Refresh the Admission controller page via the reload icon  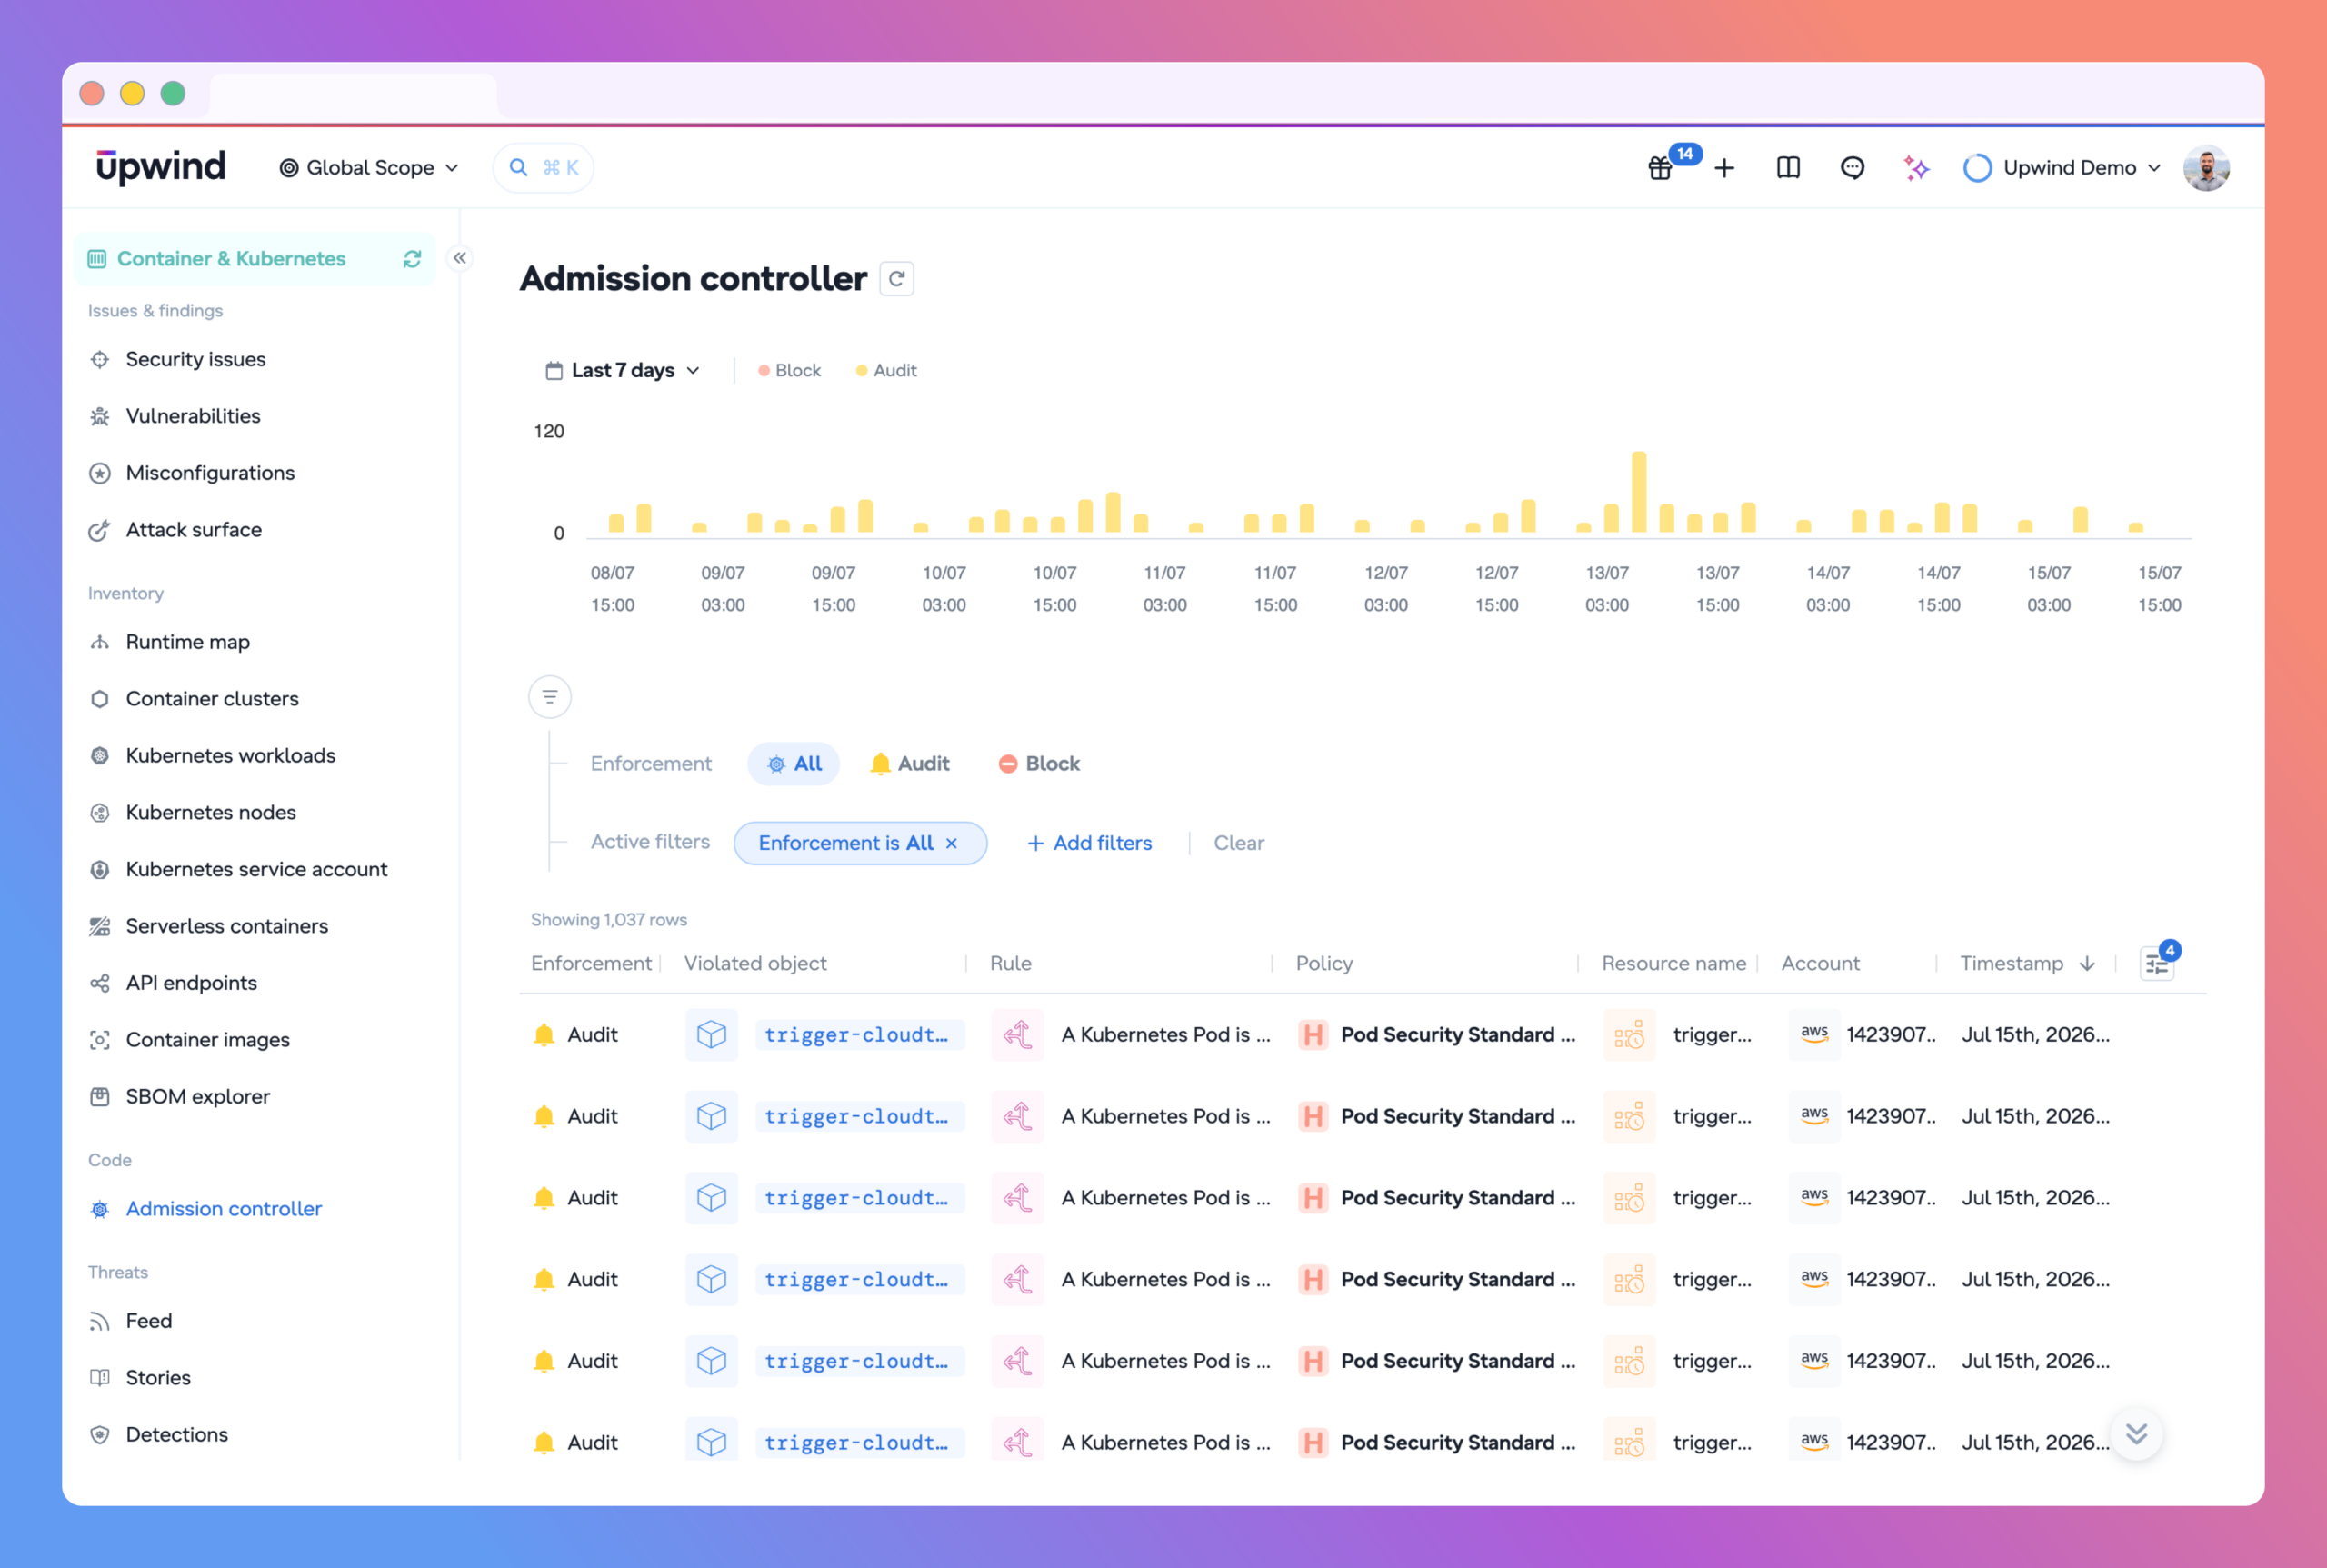(897, 278)
